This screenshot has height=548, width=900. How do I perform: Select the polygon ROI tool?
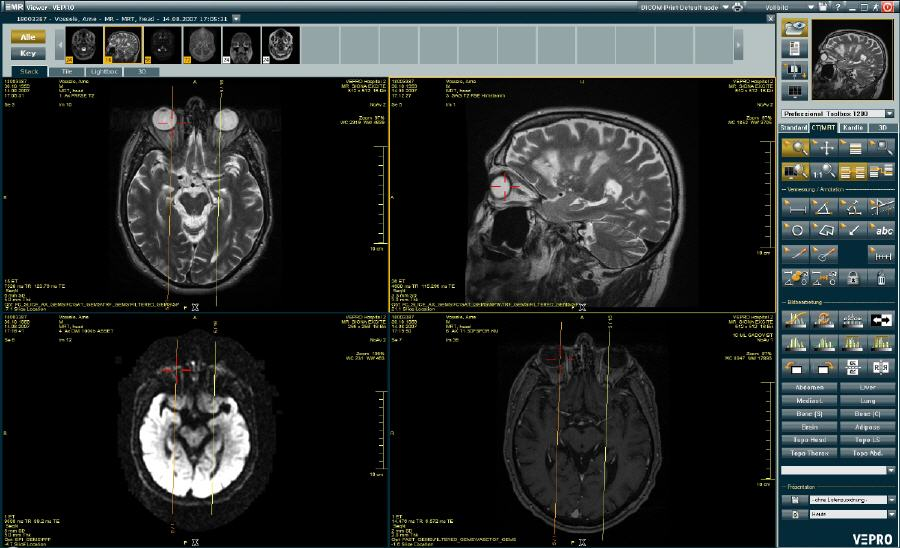[x=825, y=231]
